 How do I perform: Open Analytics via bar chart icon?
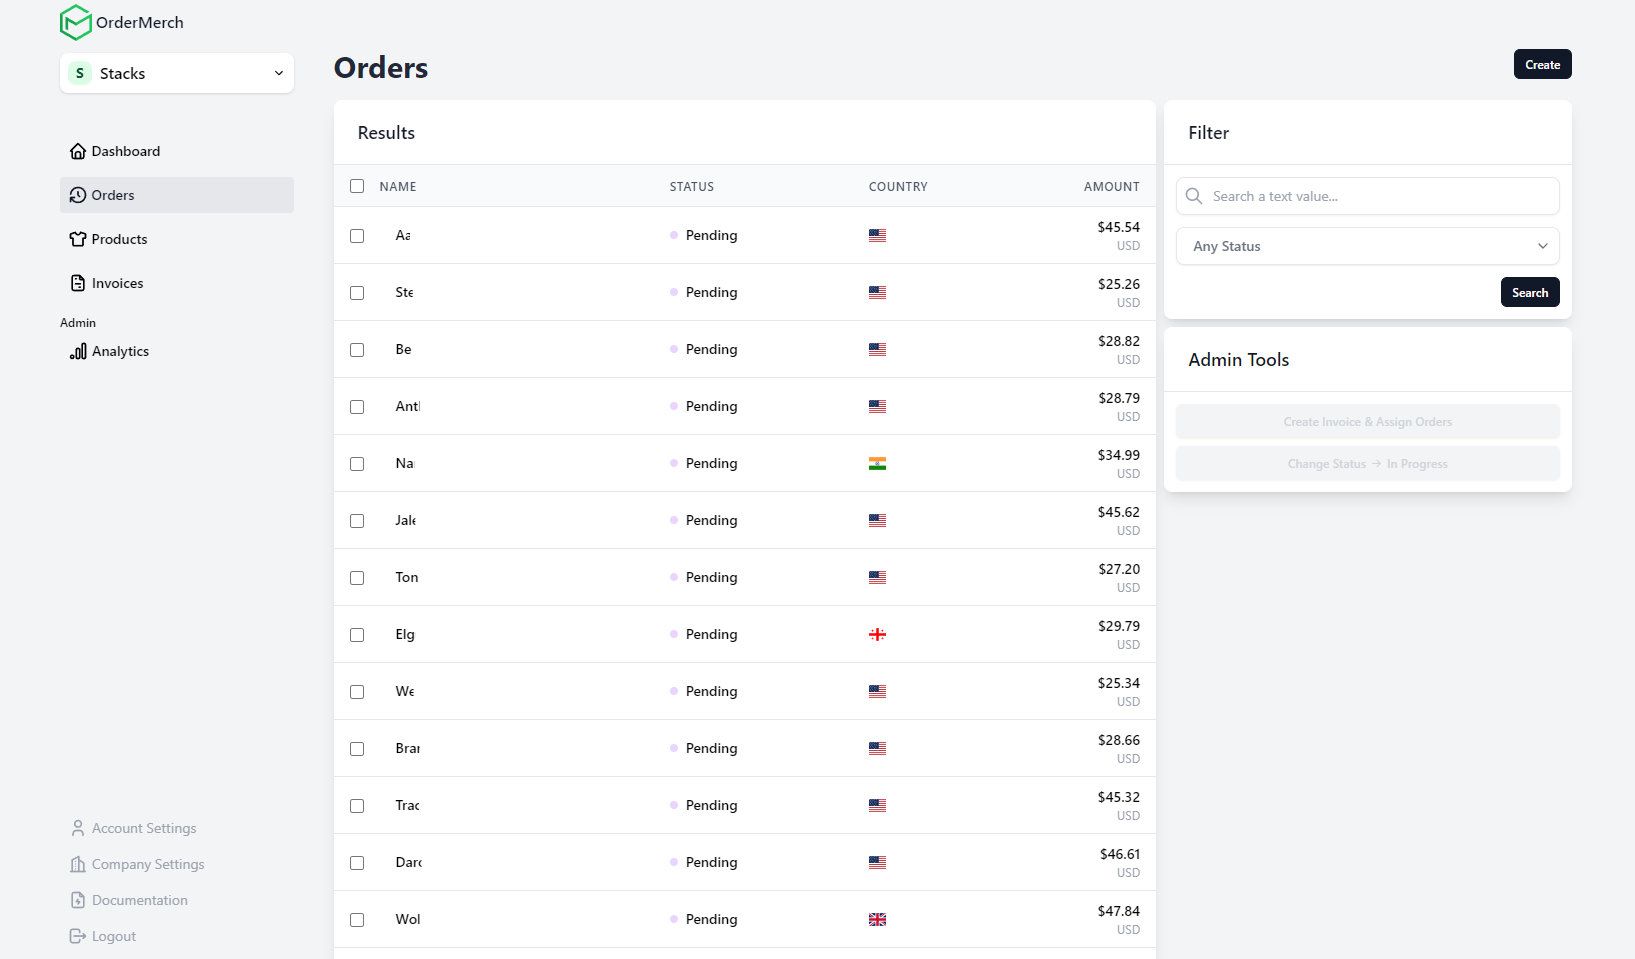point(78,351)
